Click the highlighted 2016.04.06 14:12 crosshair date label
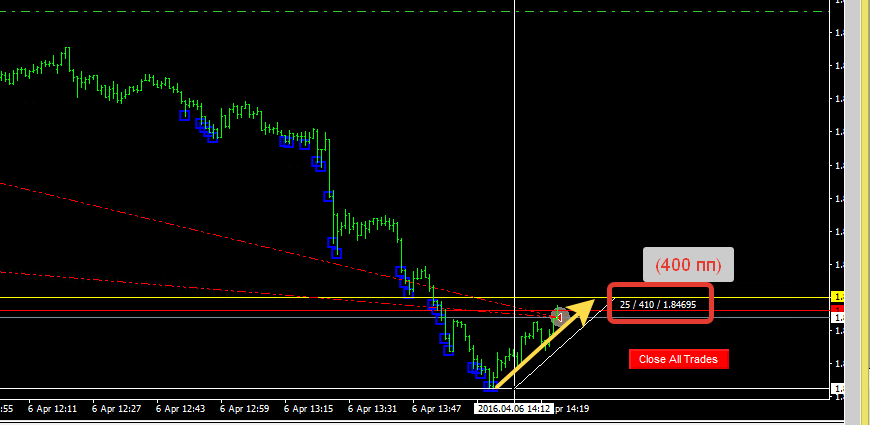The image size is (870, 425). [x=514, y=409]
